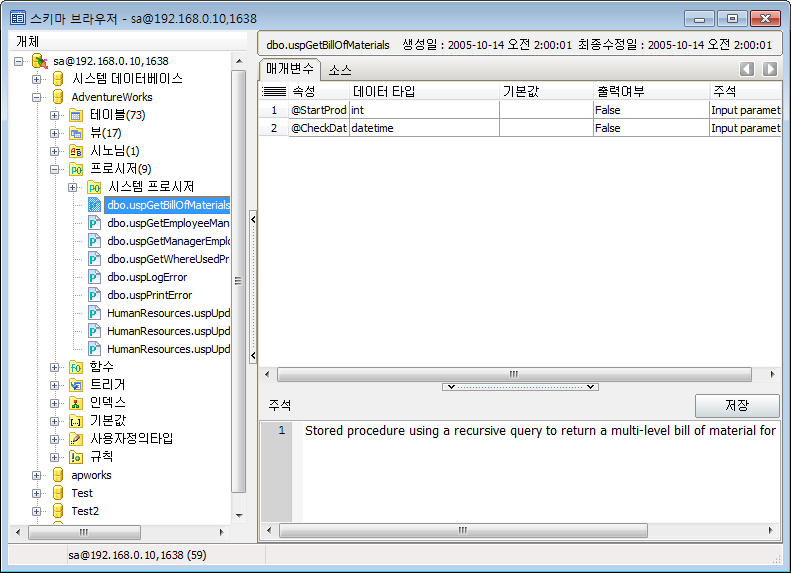Click the 테이블(73) folder icon

(x=76, y=115)
